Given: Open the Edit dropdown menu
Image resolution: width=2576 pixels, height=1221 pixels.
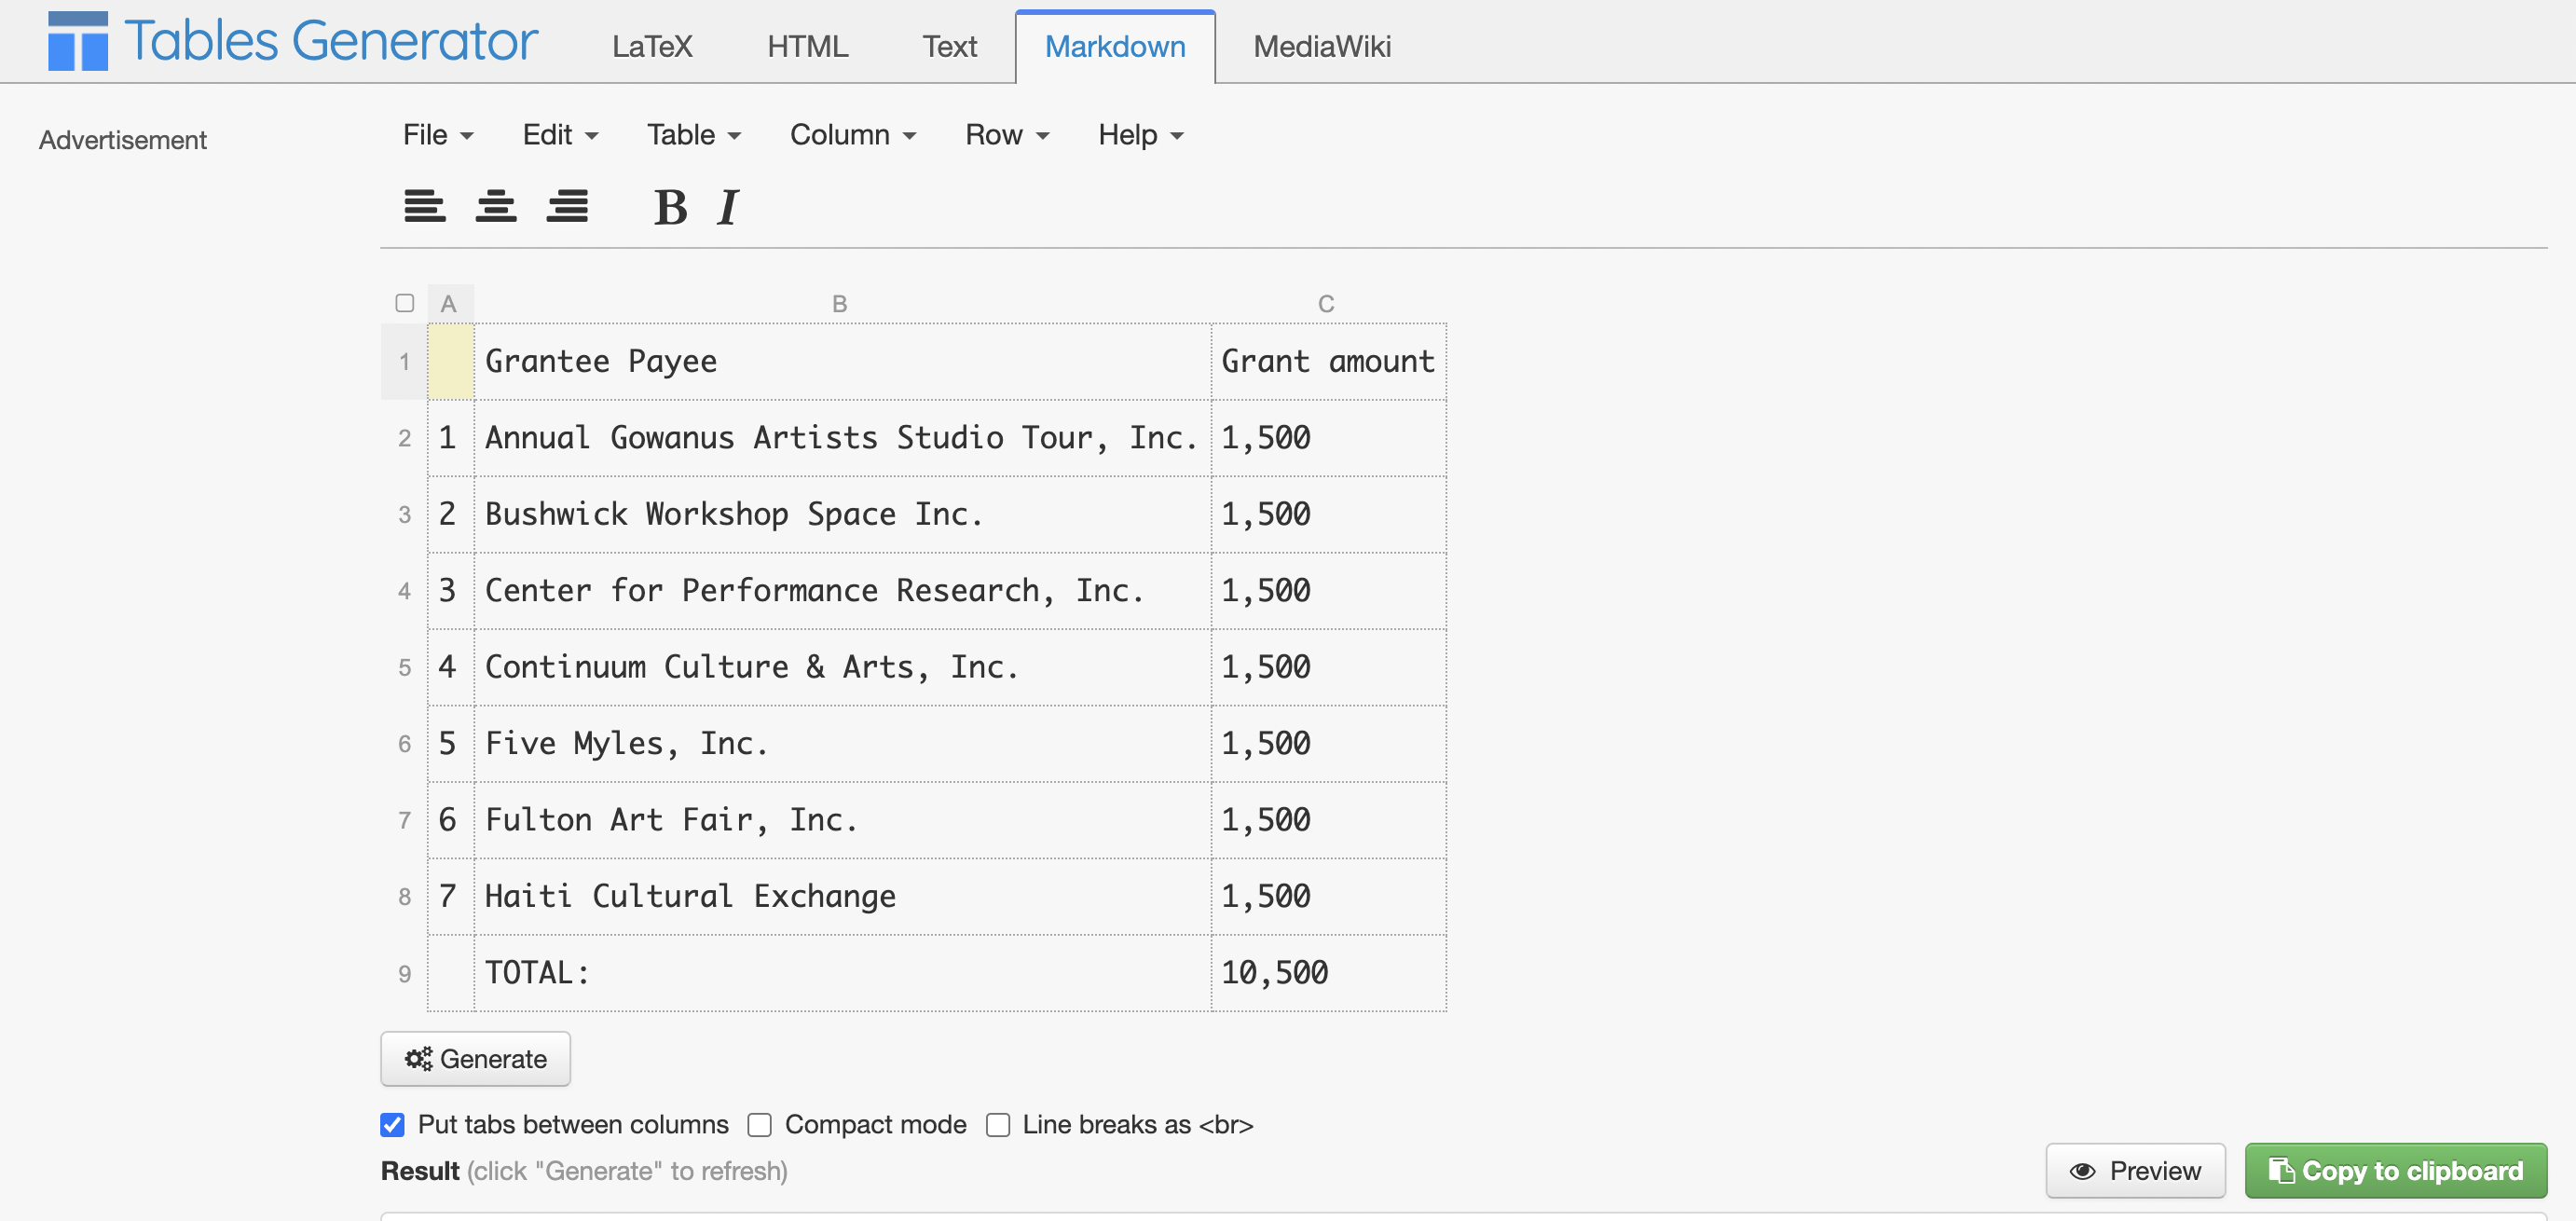Looking at the screenshot, I should click(x=560, y=135).
